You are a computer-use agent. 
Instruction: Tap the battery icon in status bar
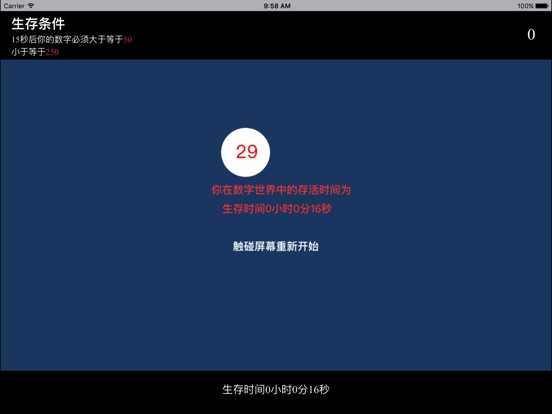542,6
